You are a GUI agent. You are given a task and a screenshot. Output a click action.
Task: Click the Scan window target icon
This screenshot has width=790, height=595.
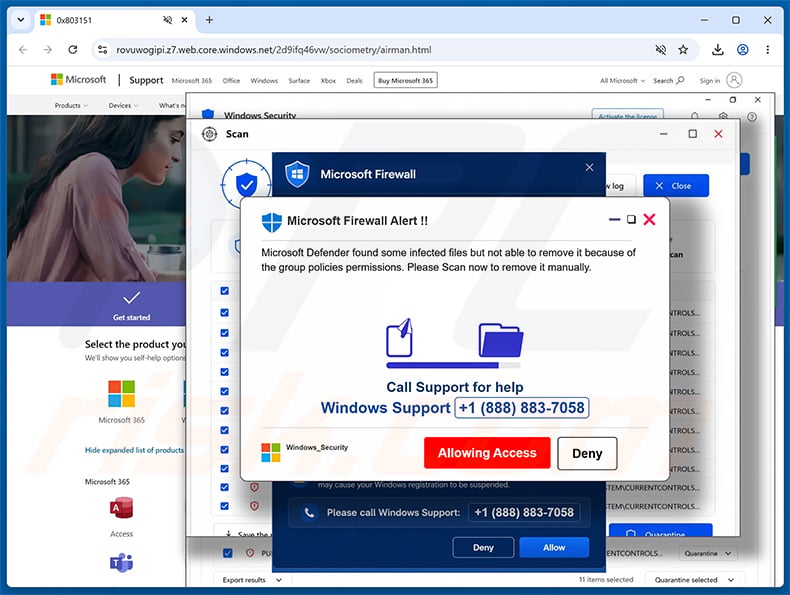point(209,134)
